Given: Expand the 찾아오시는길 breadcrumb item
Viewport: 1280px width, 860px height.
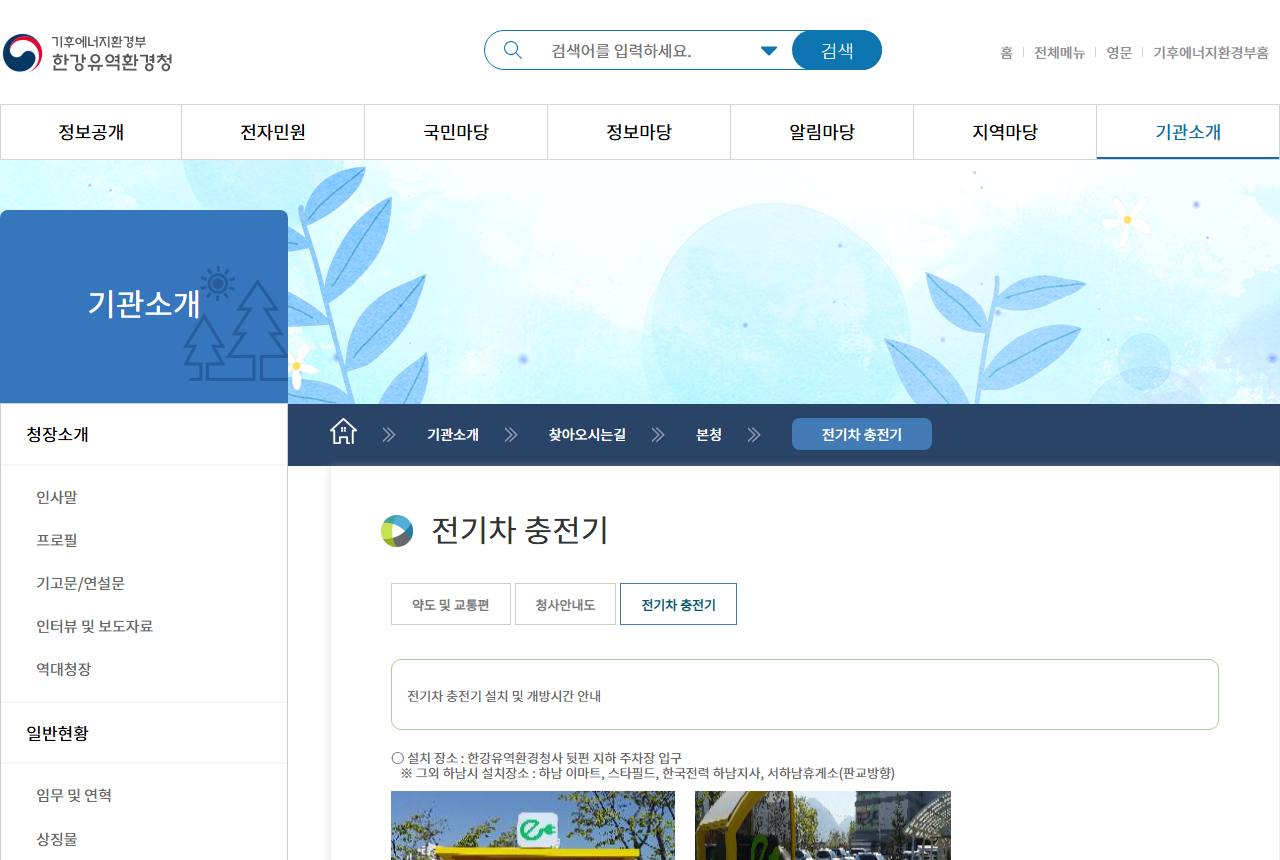Looking at the screenshot, I should (x=587, y=435).
